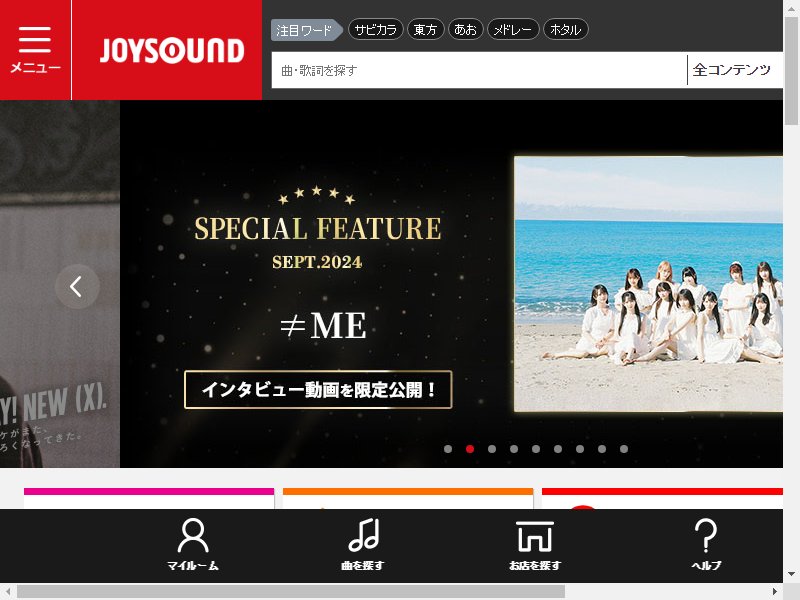Jump to seventh carousel slide dot

point(580,449)
